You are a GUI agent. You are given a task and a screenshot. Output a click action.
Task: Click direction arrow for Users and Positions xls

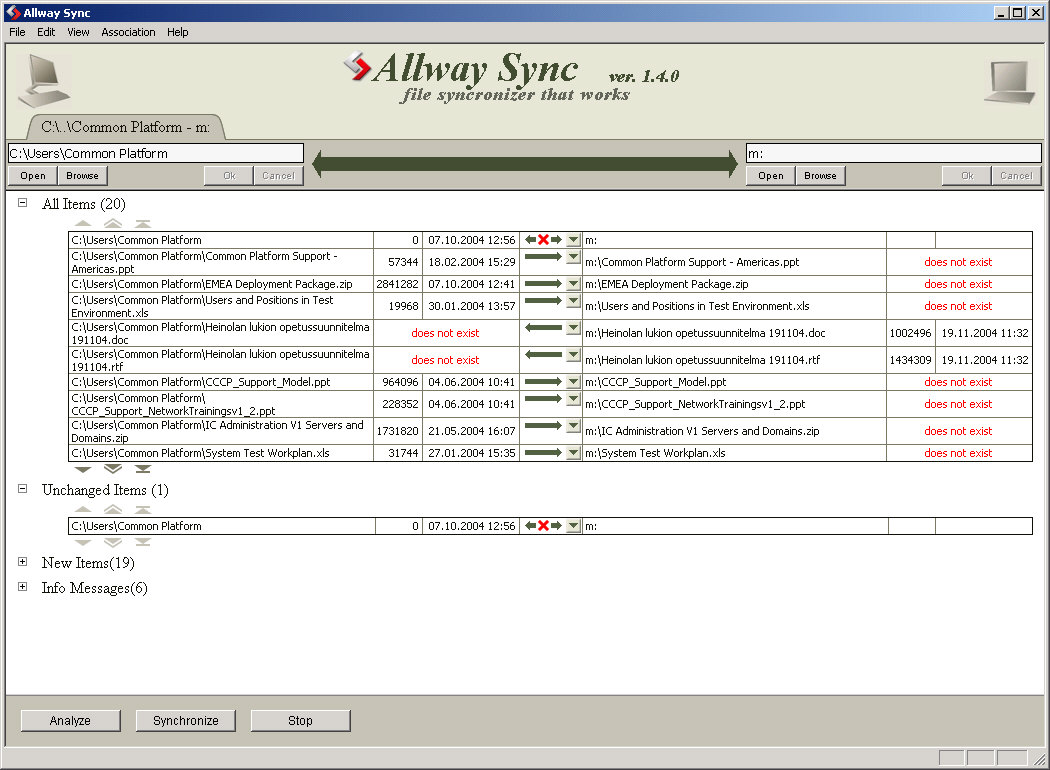point(543,301)
